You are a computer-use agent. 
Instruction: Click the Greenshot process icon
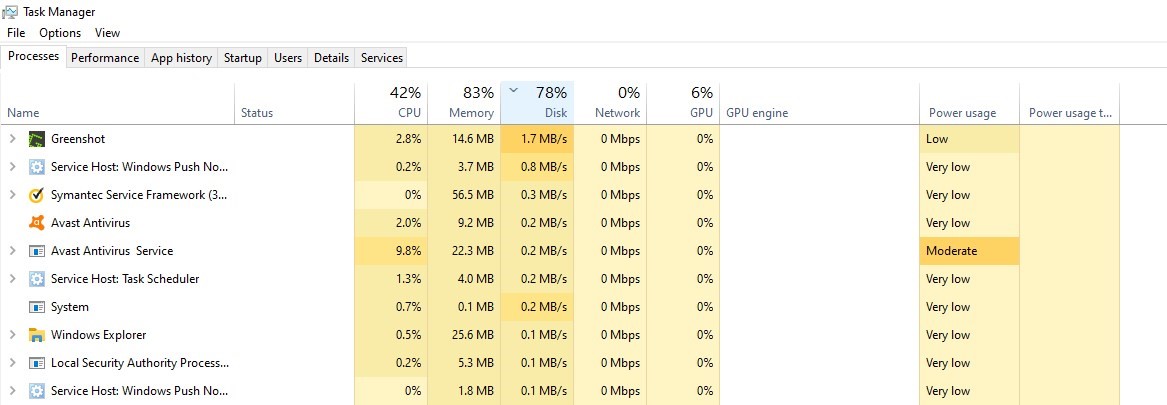pos(37,139)
